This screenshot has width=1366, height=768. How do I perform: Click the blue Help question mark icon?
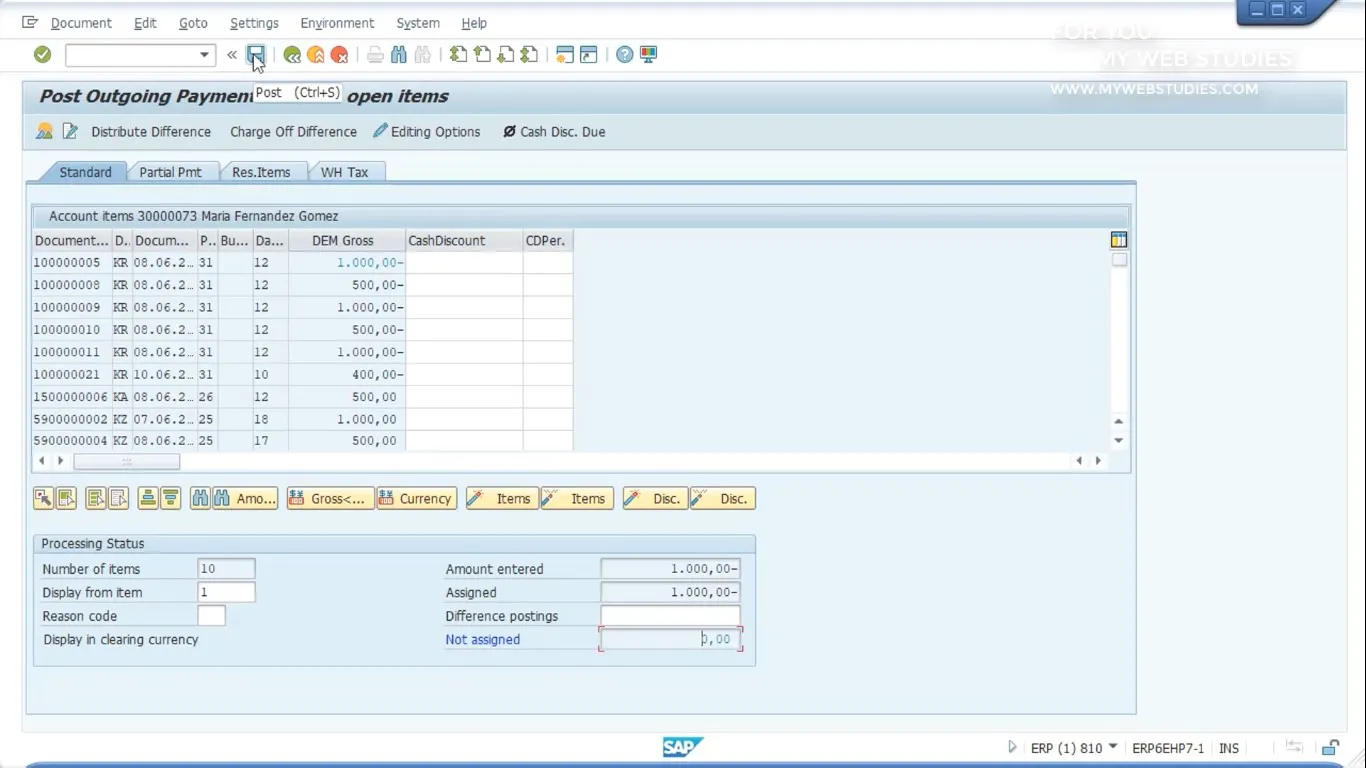(x=625, y=55)
